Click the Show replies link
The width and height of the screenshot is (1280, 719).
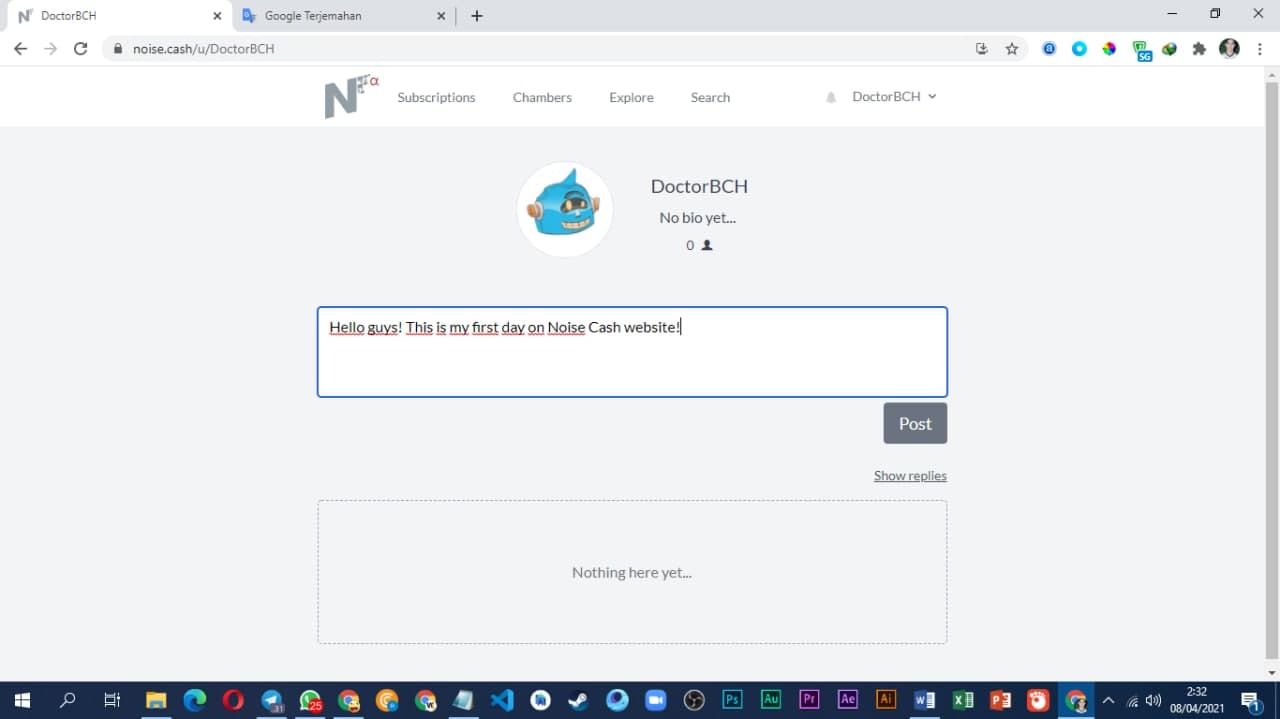(910, 476)
